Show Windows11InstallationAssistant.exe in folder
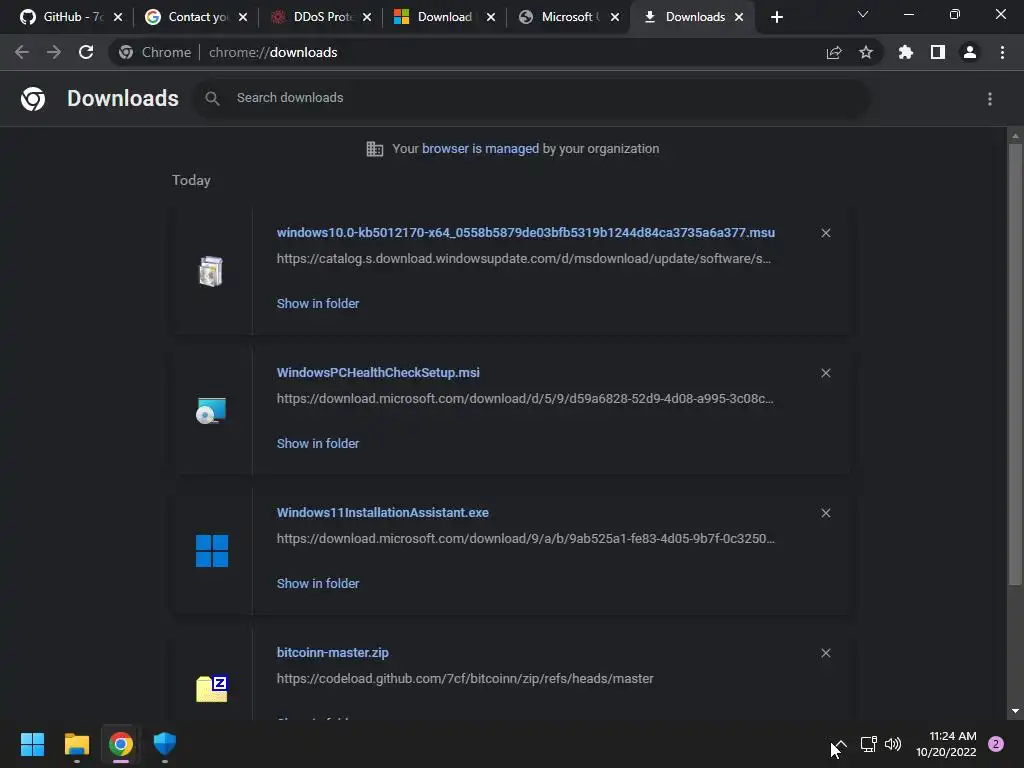 pos(318,583)
